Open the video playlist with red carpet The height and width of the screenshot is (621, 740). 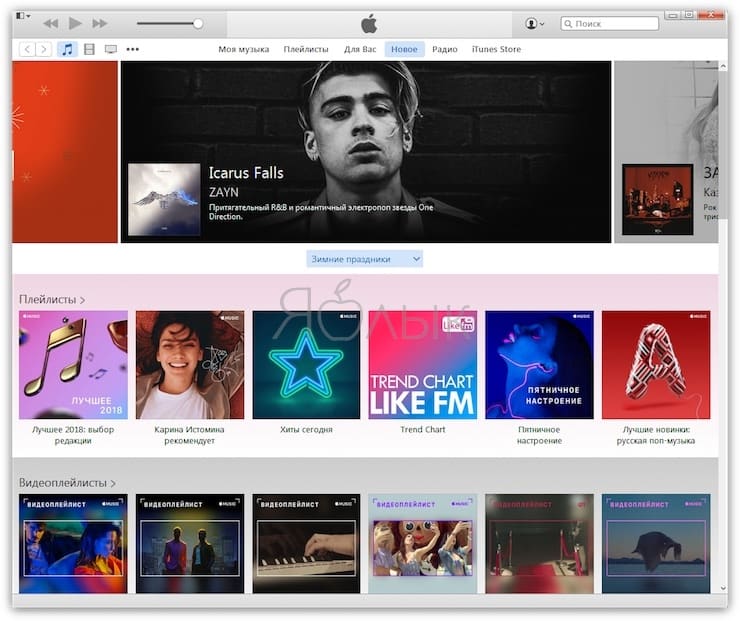tap(539, 544)
